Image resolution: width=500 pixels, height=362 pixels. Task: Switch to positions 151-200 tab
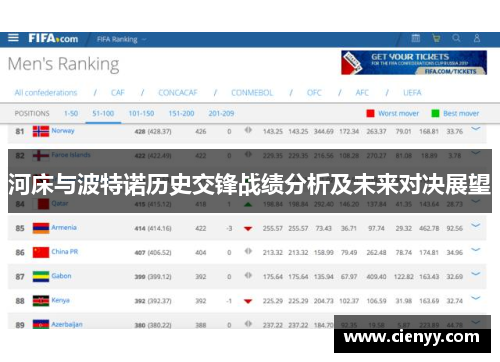coord(181,113)
